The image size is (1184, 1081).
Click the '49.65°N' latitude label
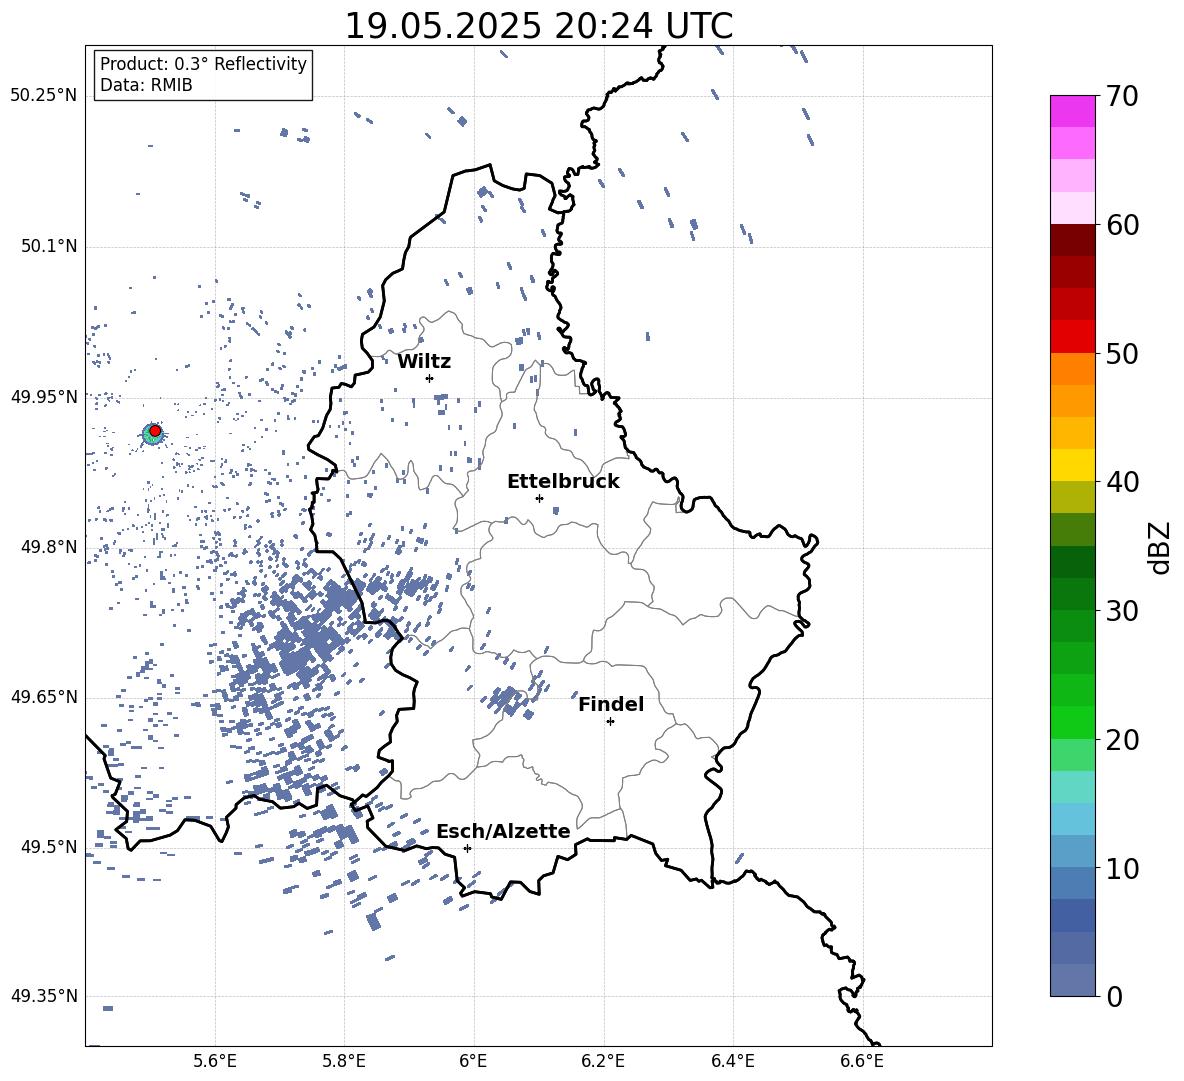(44, 696)
